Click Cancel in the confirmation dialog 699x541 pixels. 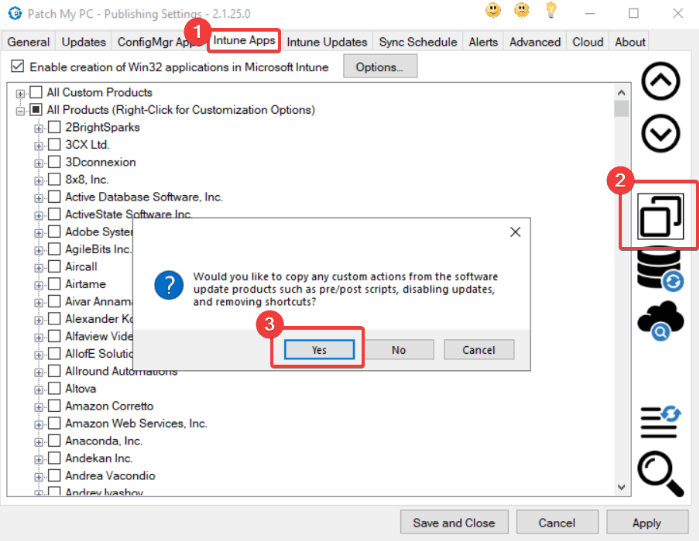[479, 350]
